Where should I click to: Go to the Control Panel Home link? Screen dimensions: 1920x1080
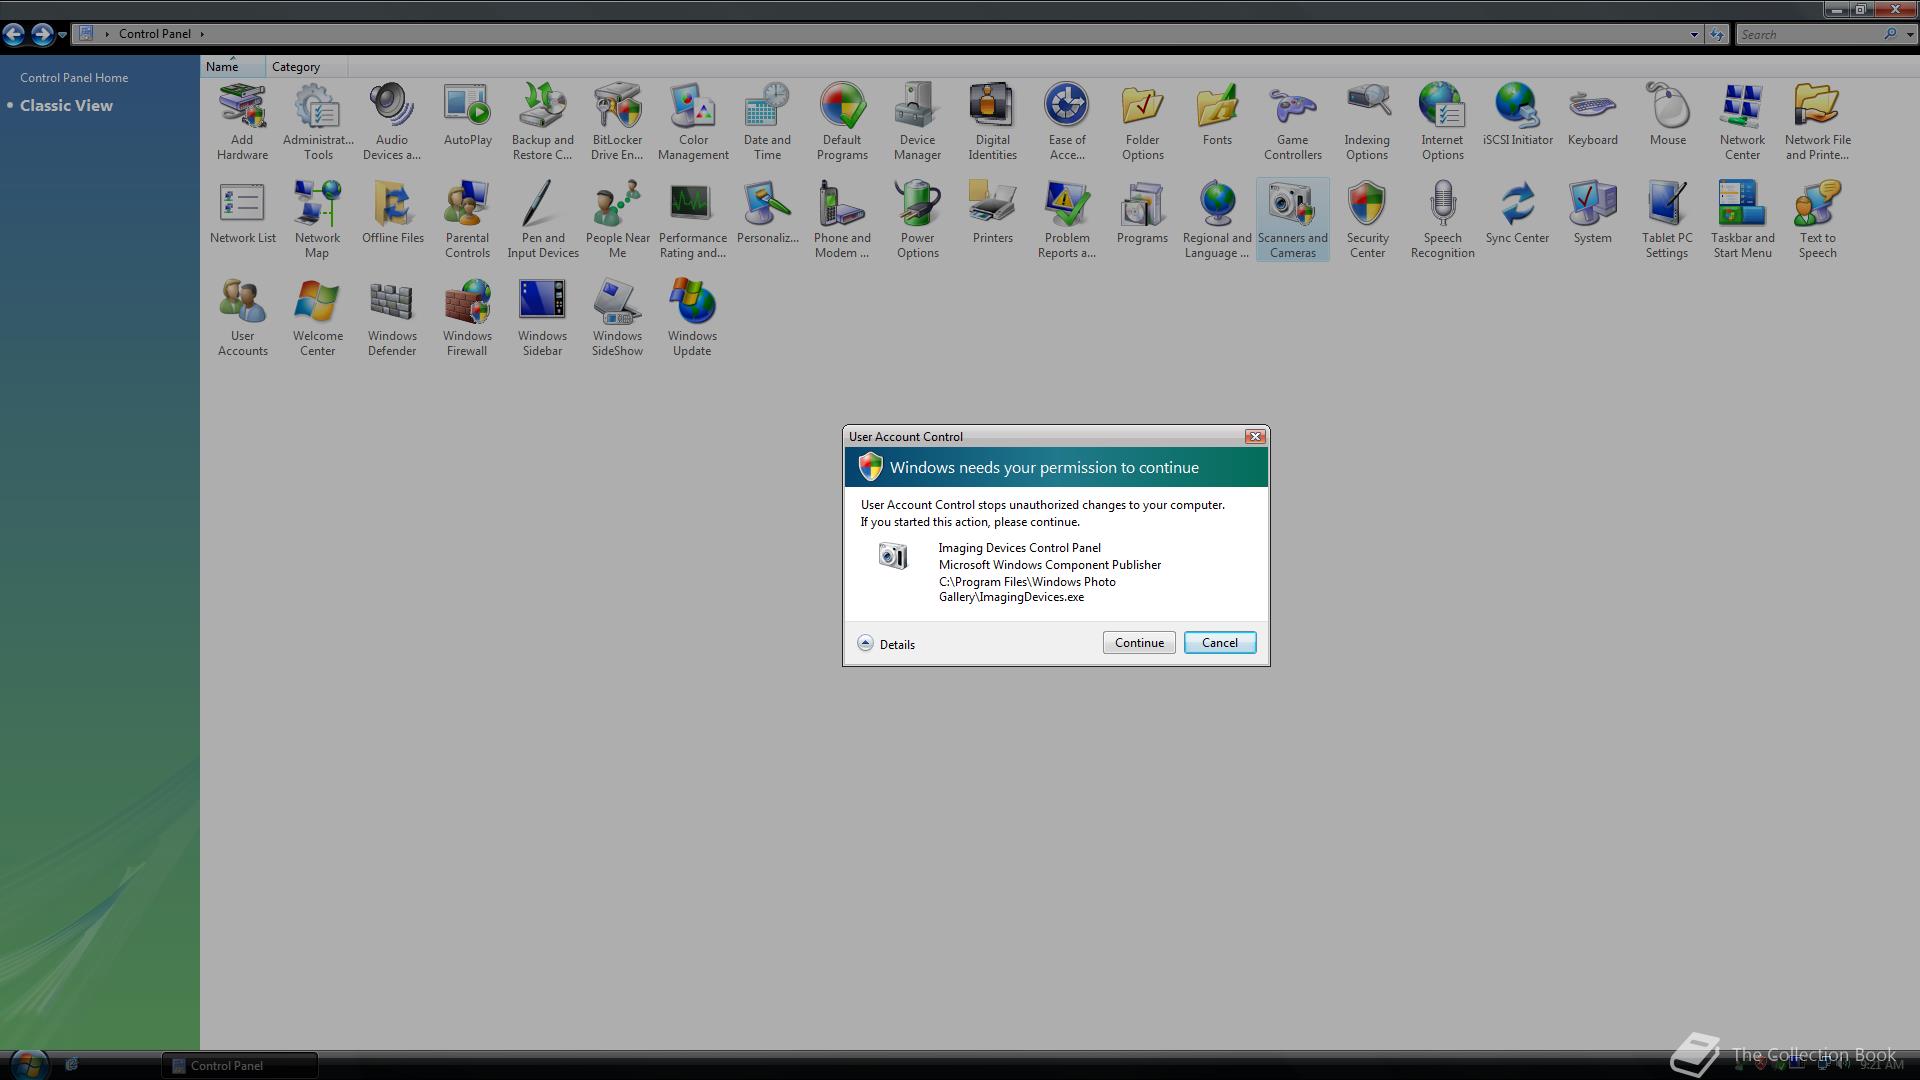(74, 78)
